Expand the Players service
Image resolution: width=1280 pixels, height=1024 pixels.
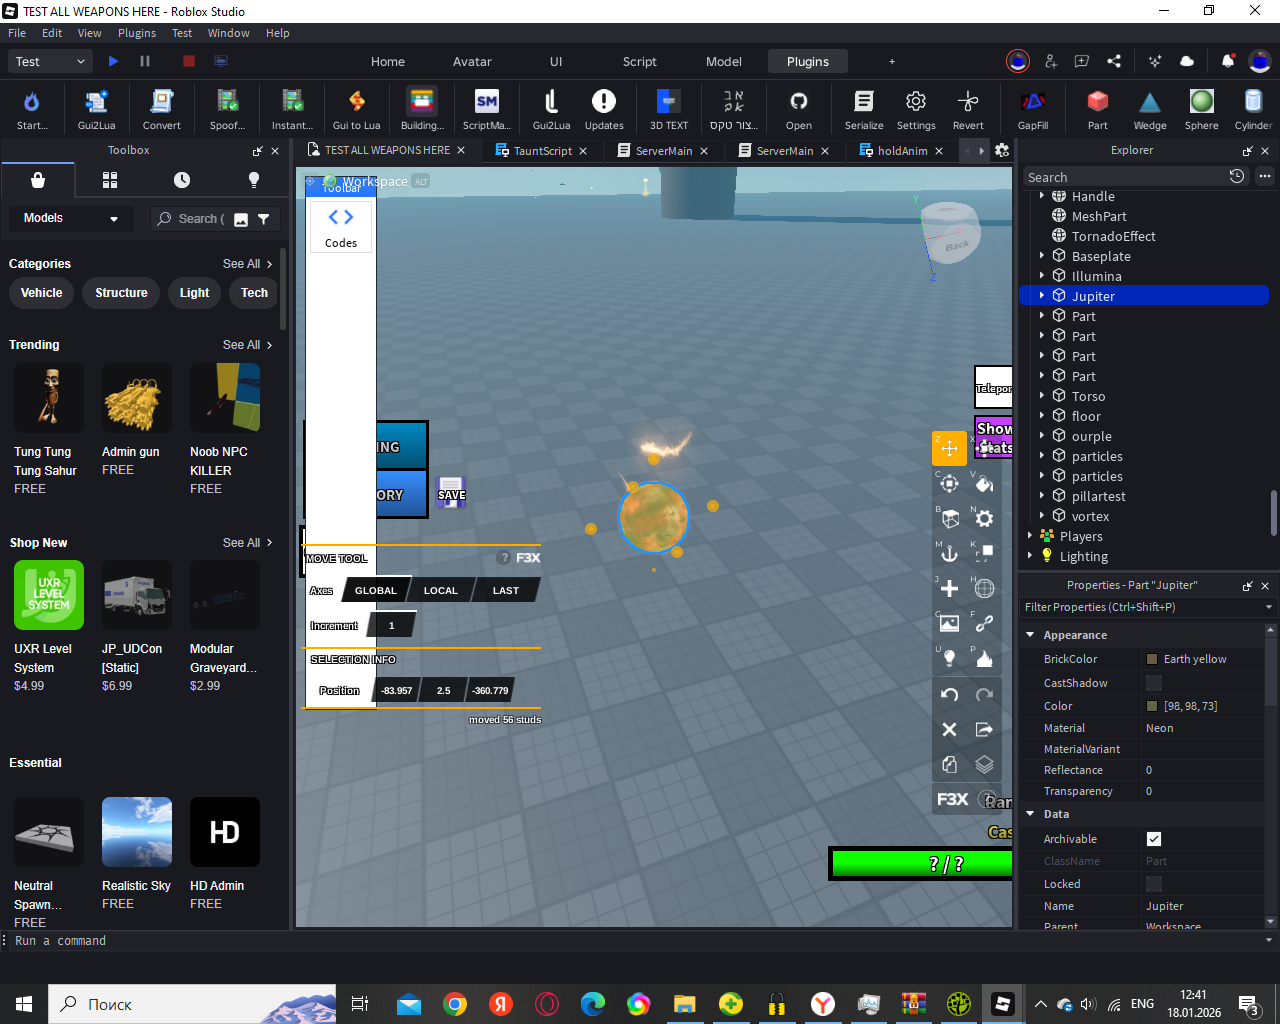pyautogui.click(x=1030, y=536)
